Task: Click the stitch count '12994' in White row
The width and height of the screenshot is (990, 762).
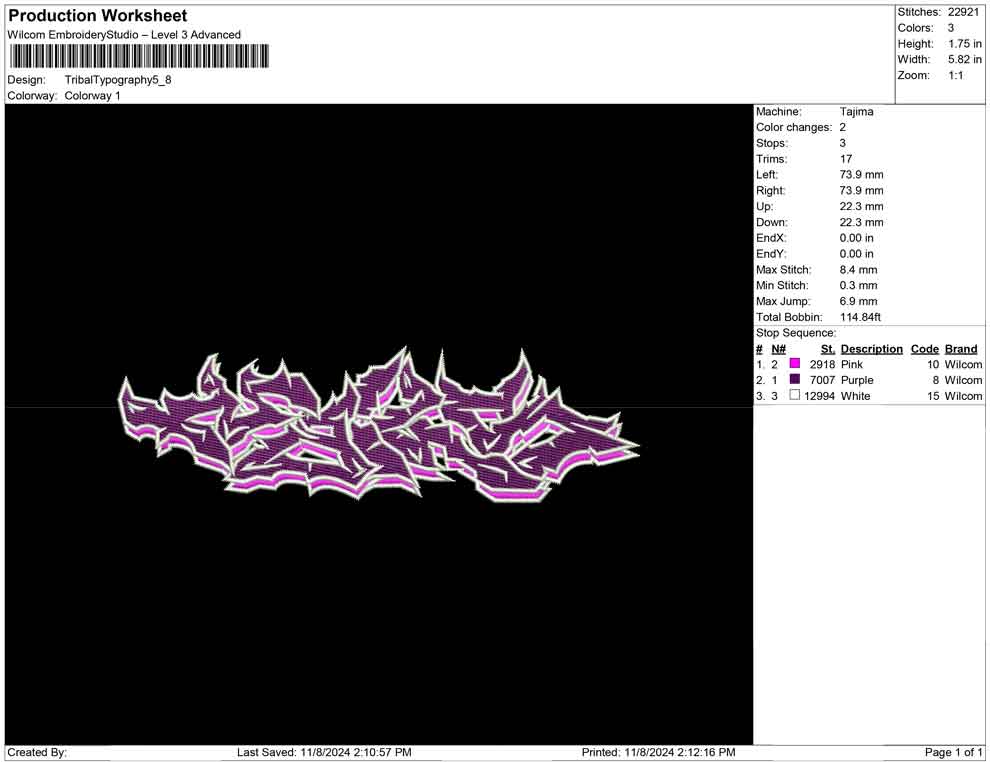Action: click(820, 396)
